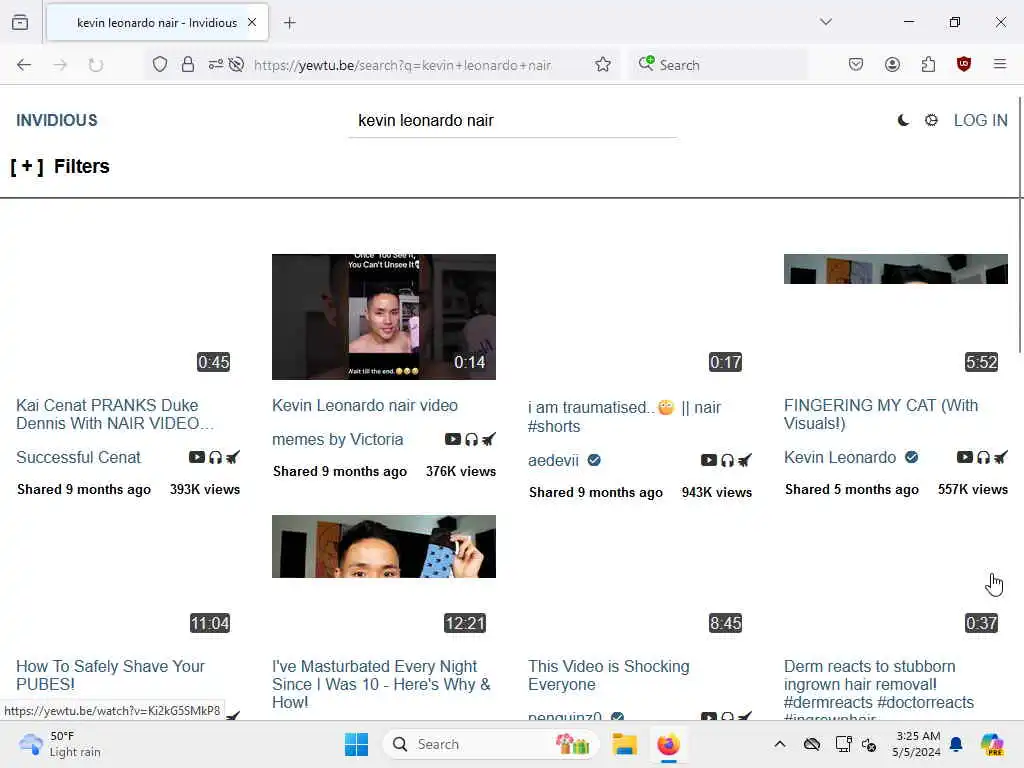Image resolution: width=1024 pixels, height=768 pixels.
Task: View site security padlock info
Action: (x=188, y=65)
